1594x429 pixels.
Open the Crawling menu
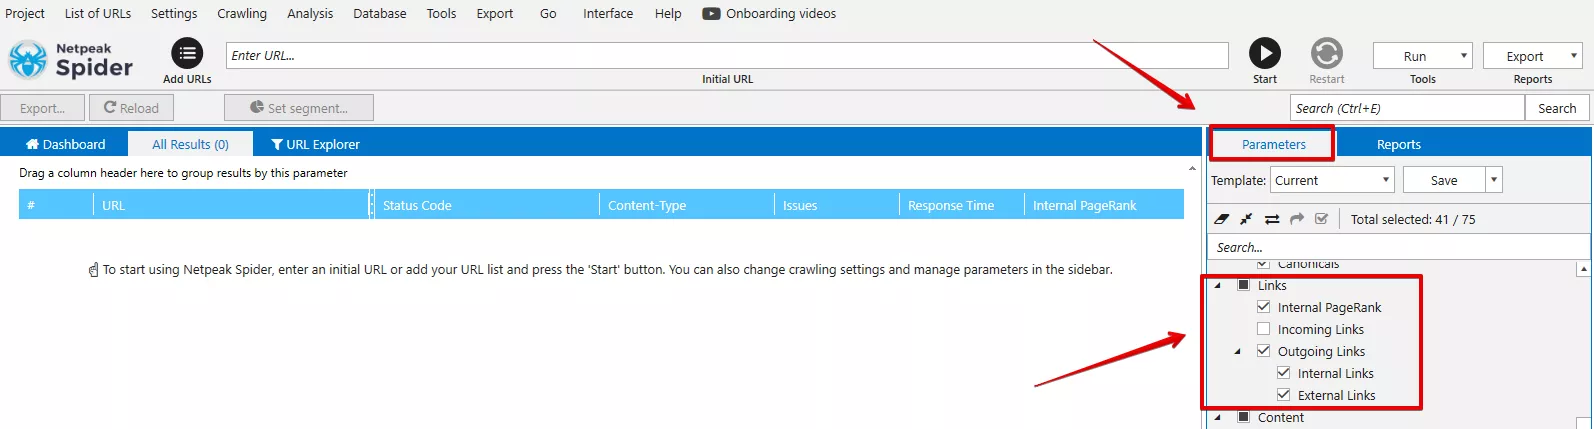(242, 13)
